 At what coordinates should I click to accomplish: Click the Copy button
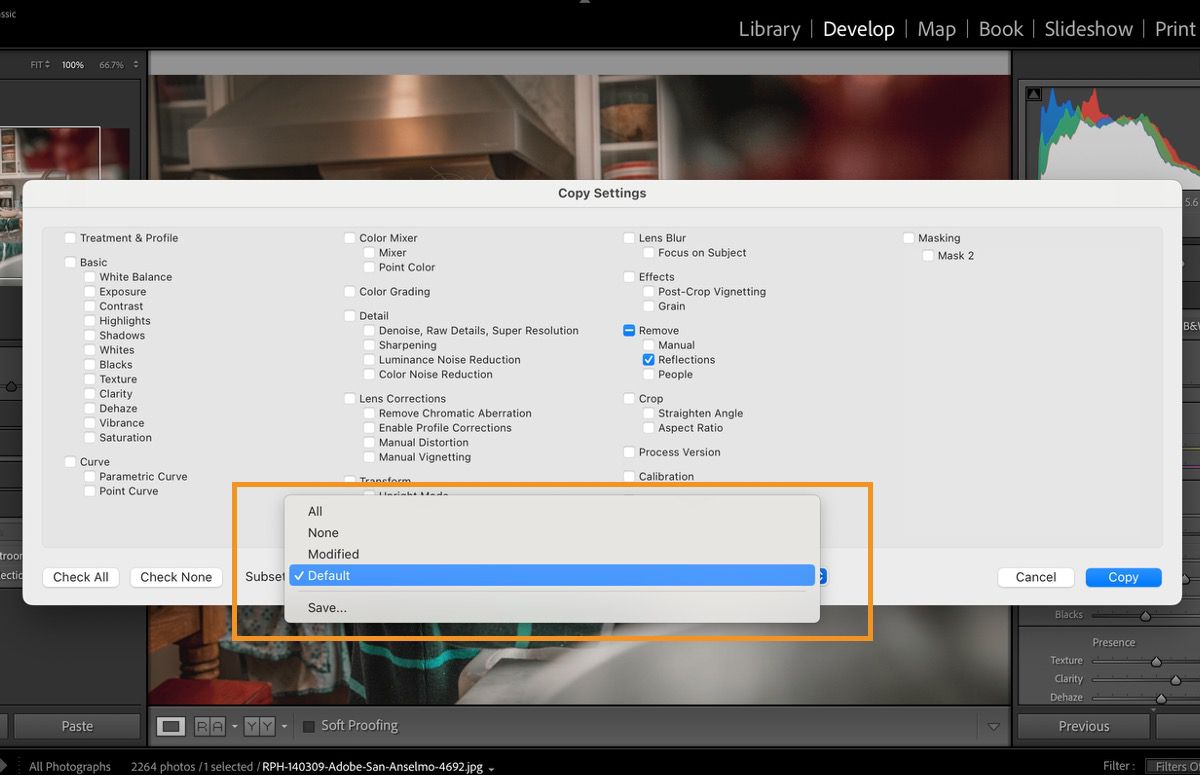[x=1123, y=577]
